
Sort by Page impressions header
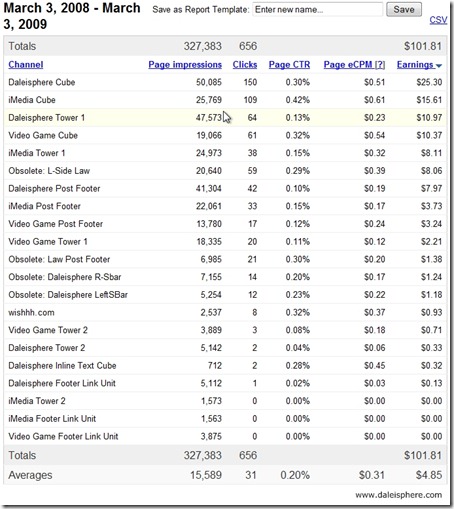coord(185,65)
